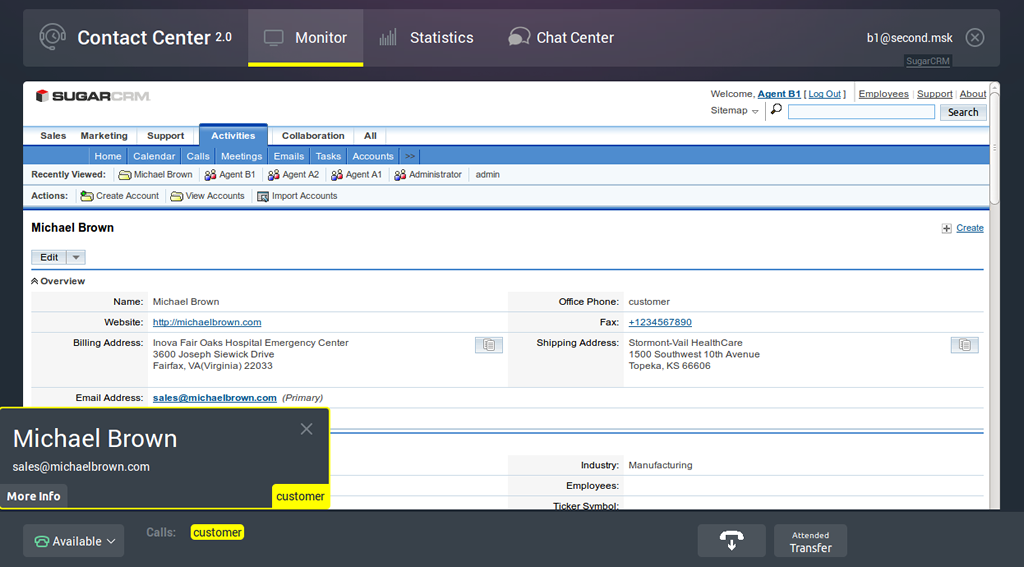Open the Statistics tab
Image resolution: width=1024 pixels, height=567 pixels.
click(x=426, y=38)
